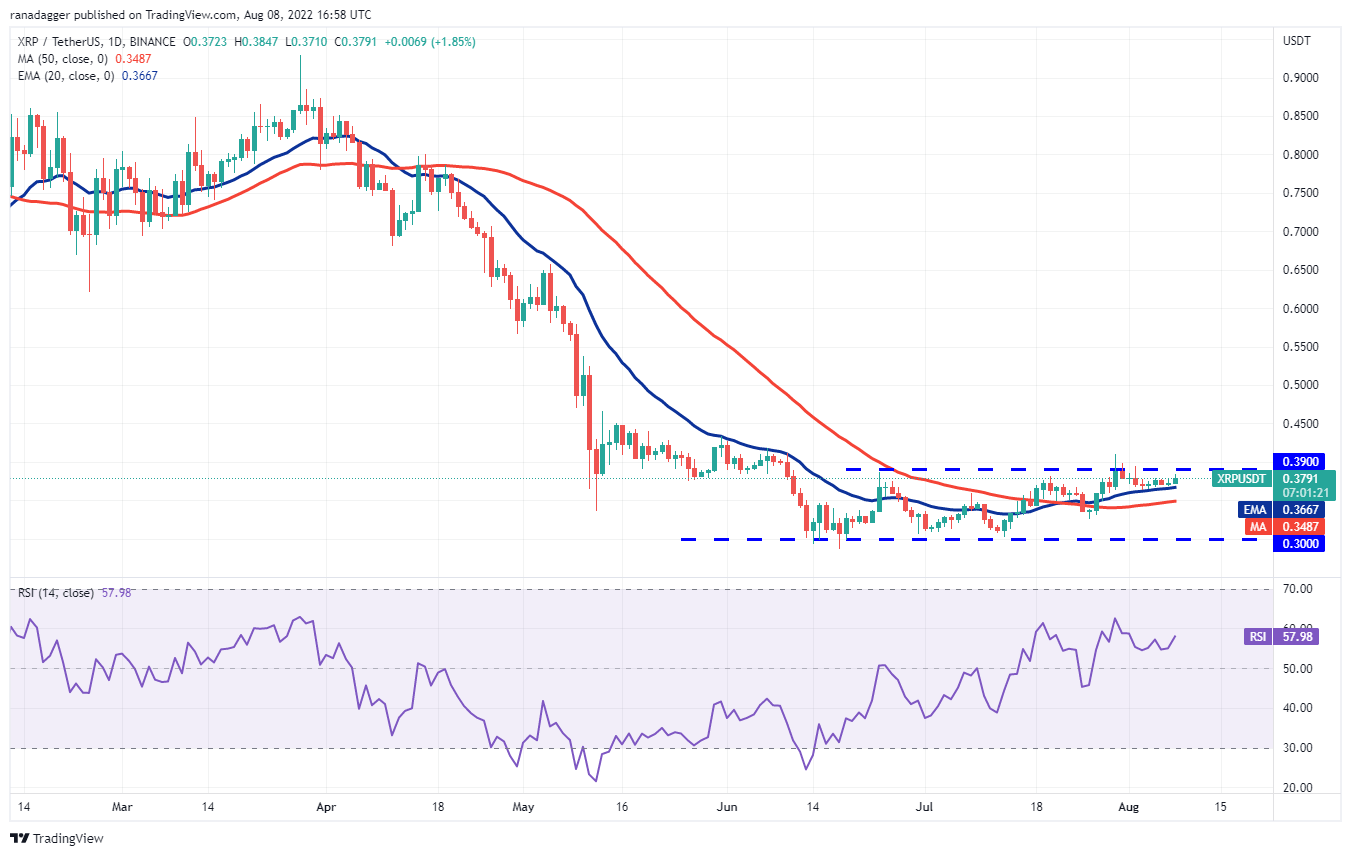Click the '15' date label after Aug
1351x856 pixels.
pos(1221,806)
